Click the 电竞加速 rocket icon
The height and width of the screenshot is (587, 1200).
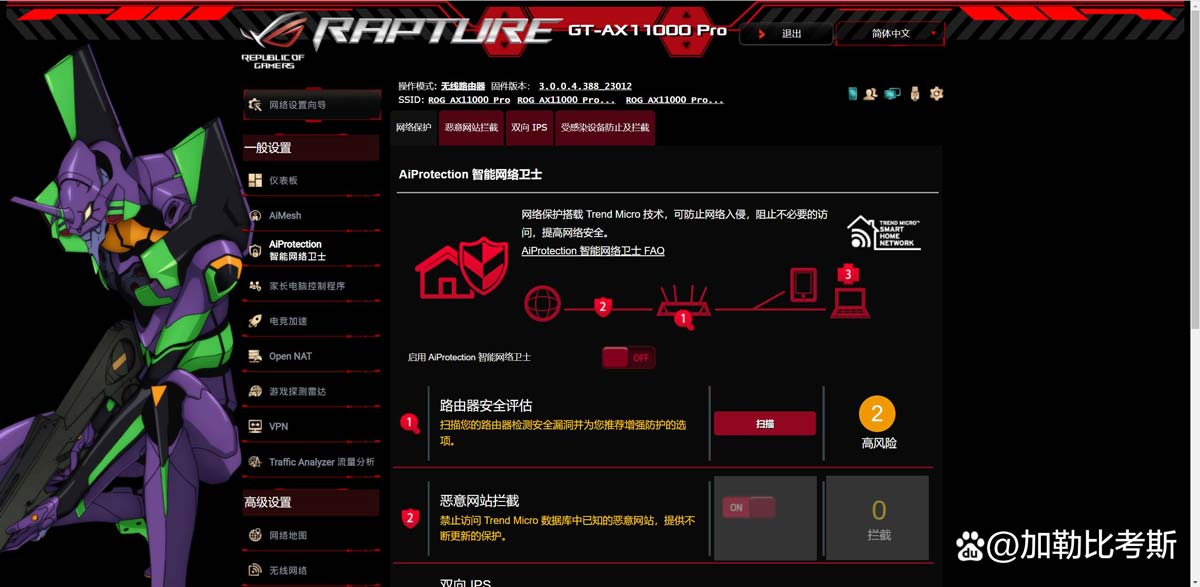tap(255, 321)
